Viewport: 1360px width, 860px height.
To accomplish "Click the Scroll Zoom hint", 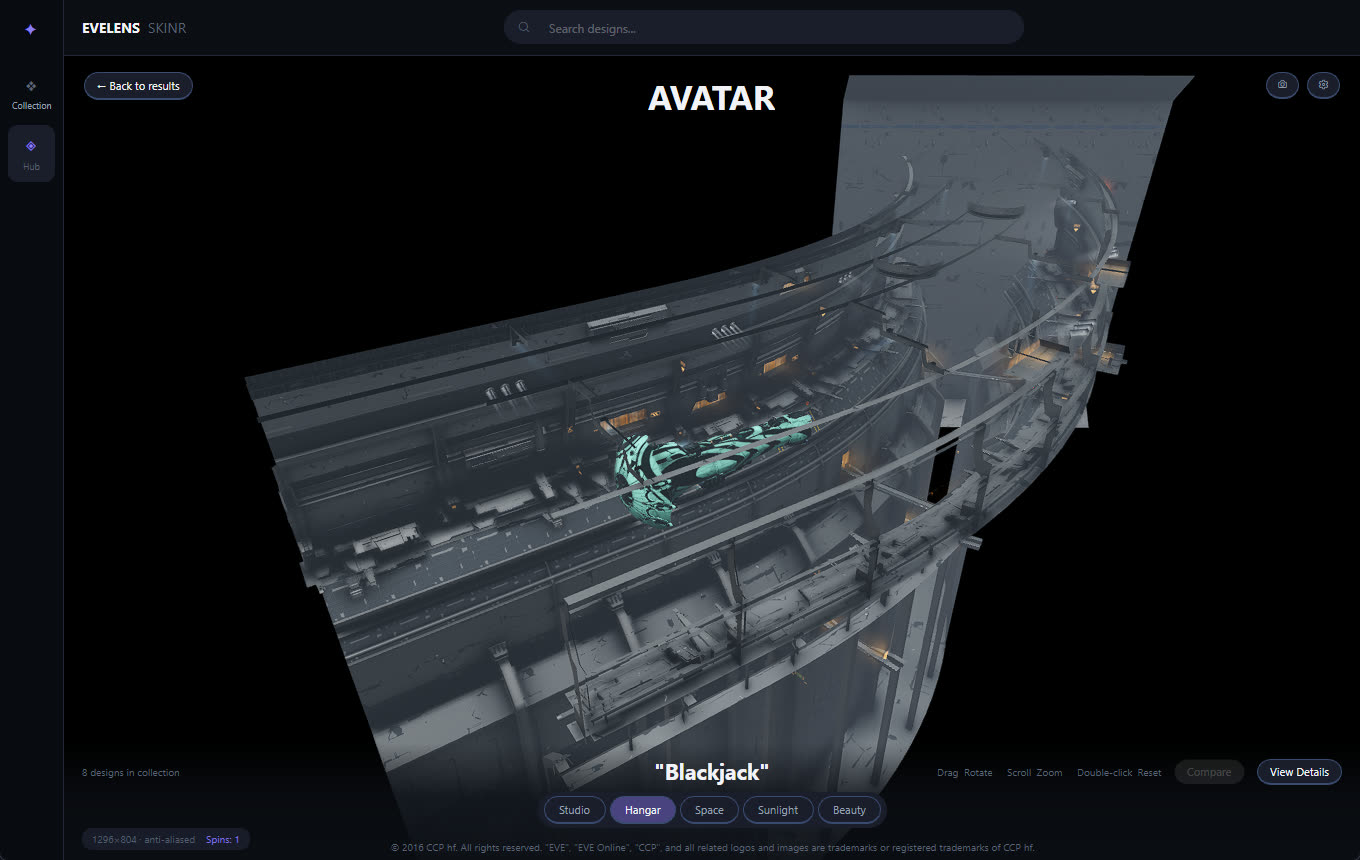I will pos(1034,773).
